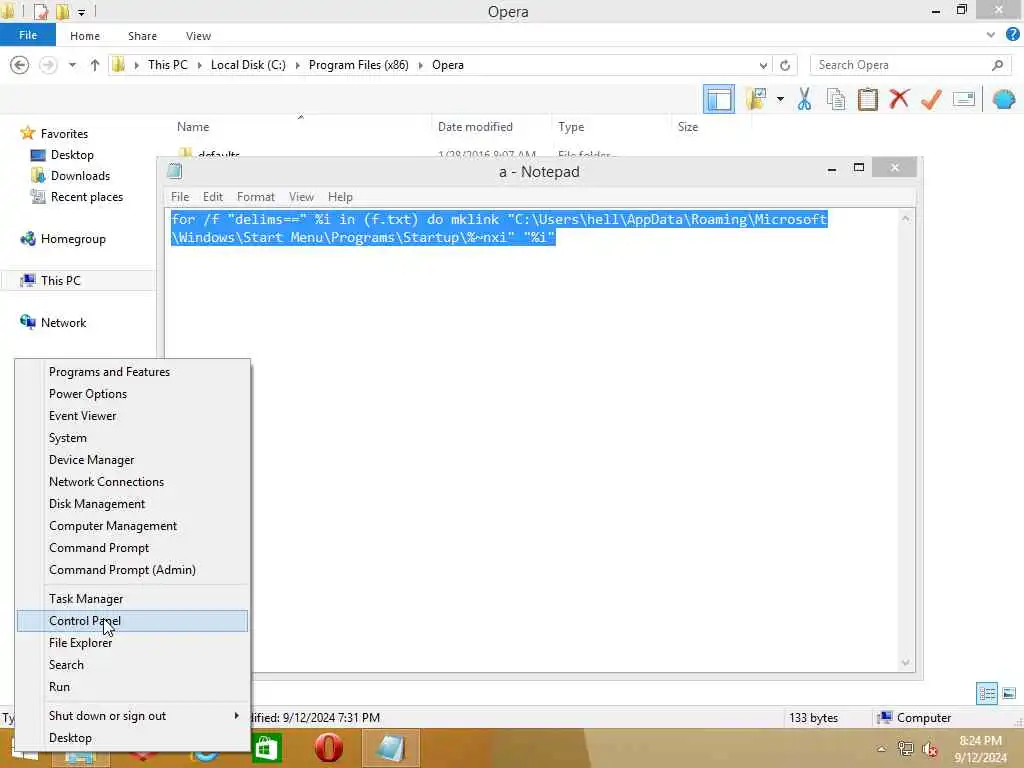Open the Explorer View ribbon tab
The width and height of the screenshot is (1024, 768).
click(198, 36)
